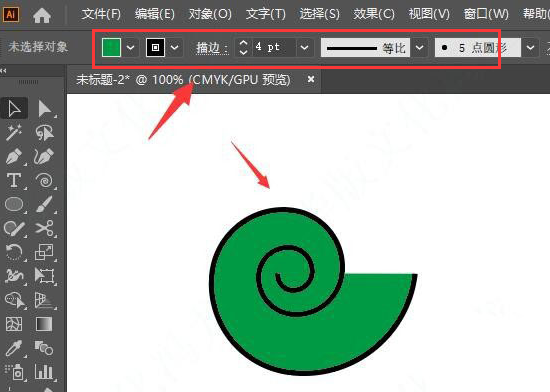The height and width of the screenshot is (392, 550).
Task: Select the Ellipse tool
Action: [14, 204]
